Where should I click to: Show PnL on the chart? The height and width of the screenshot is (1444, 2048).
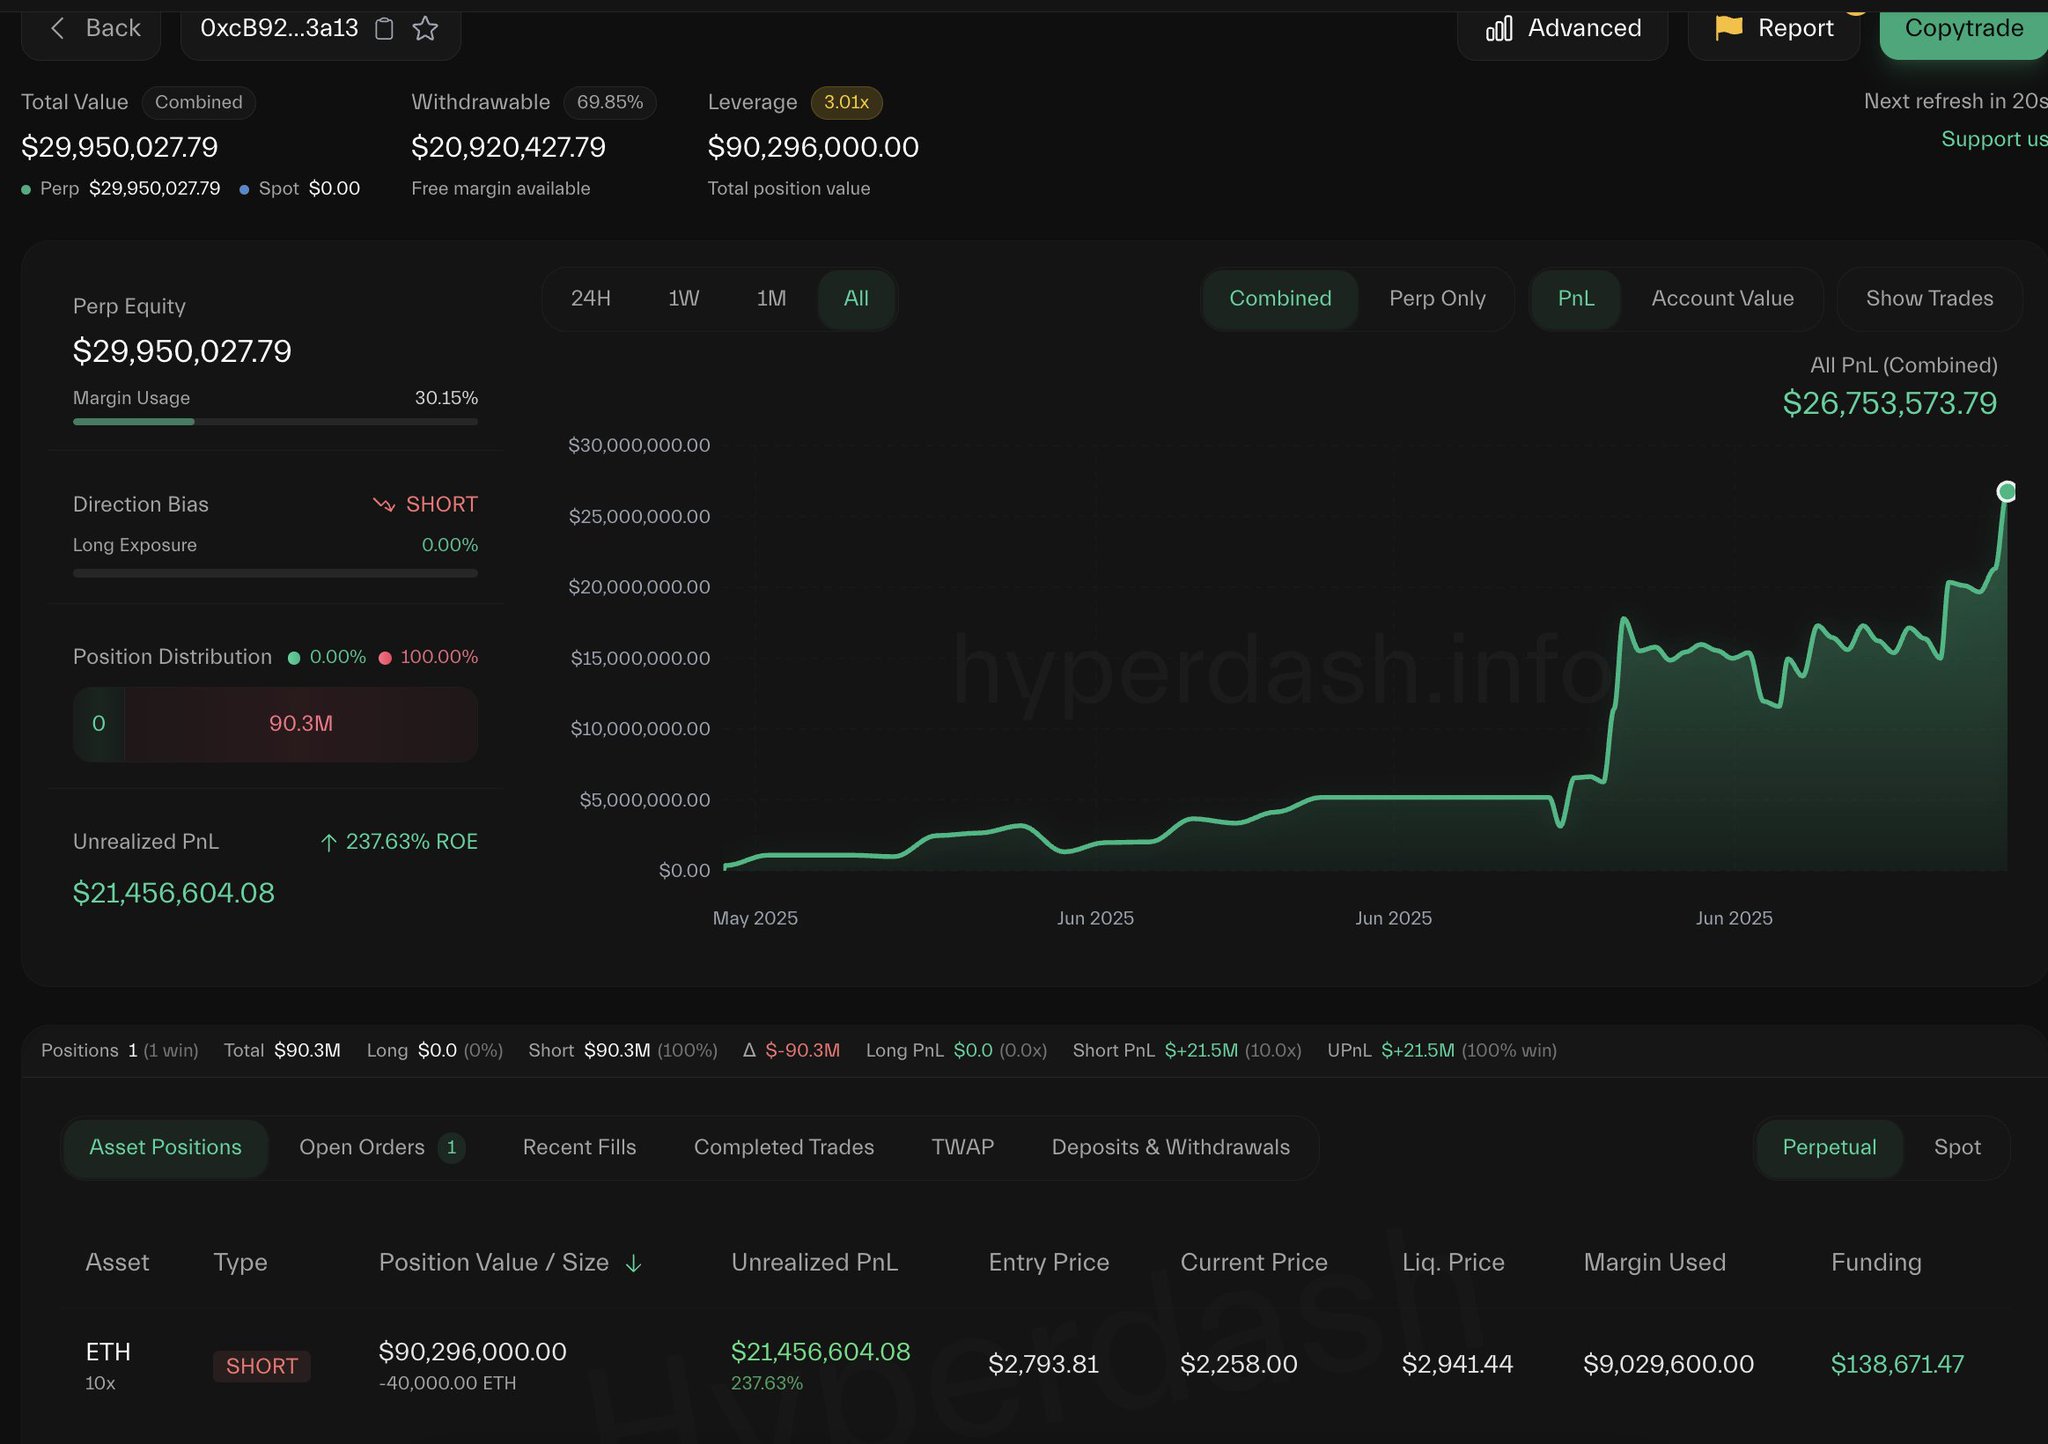1576,298
